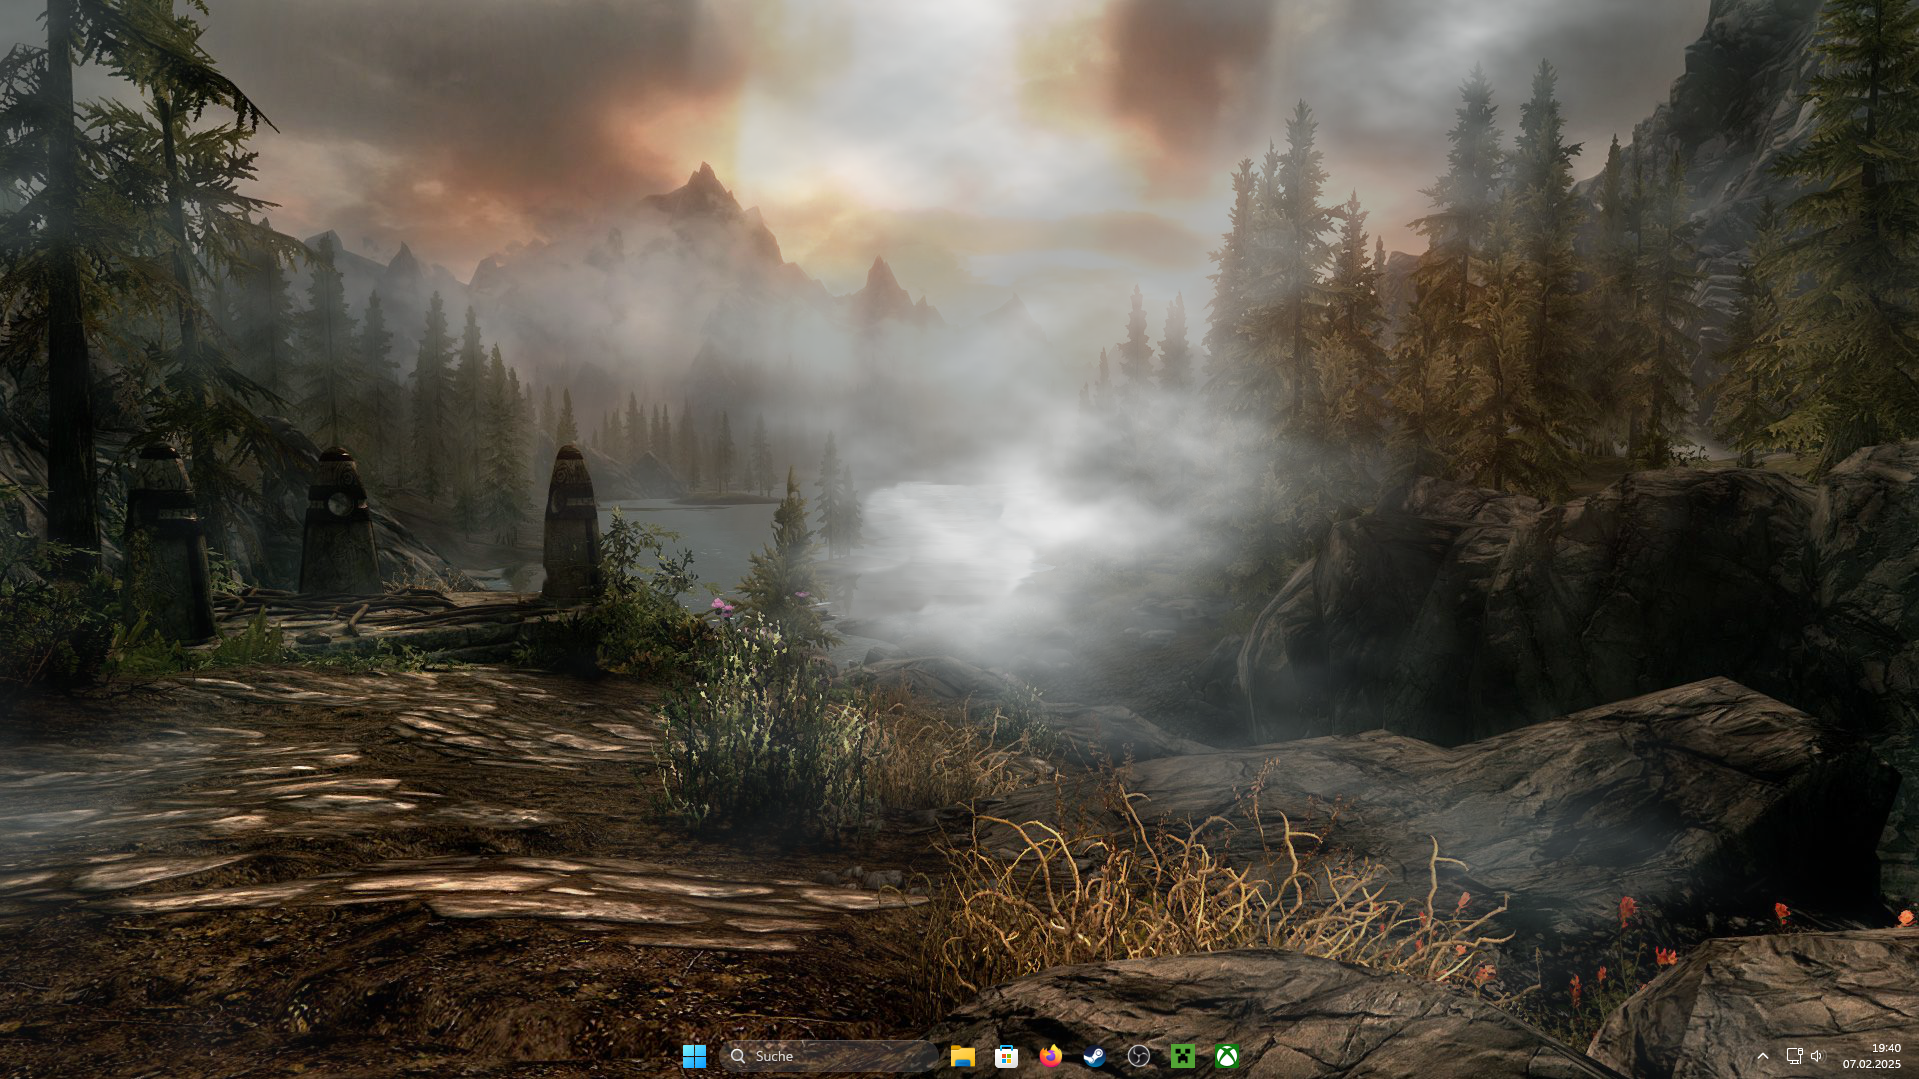
Task: Open network settings tray icon
Action: click(x=1794, y=1056)
